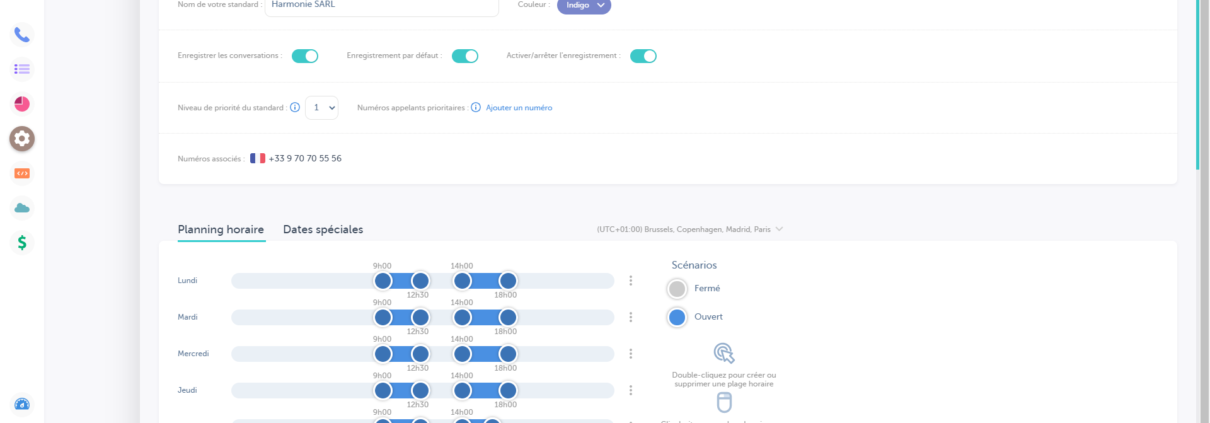Open the green dollar billing icon
This screenshot has width=1210, height=423.
(x=22, y=243)
